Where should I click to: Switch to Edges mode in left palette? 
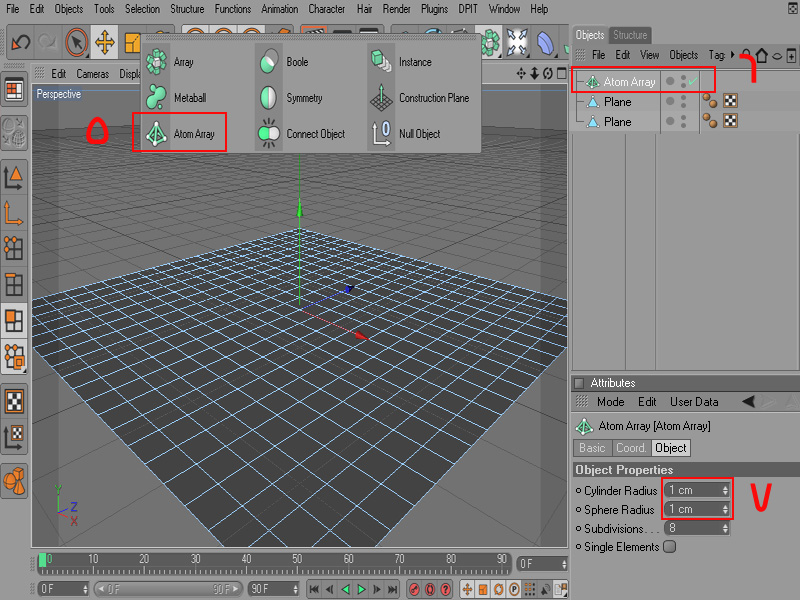point(14,284)
